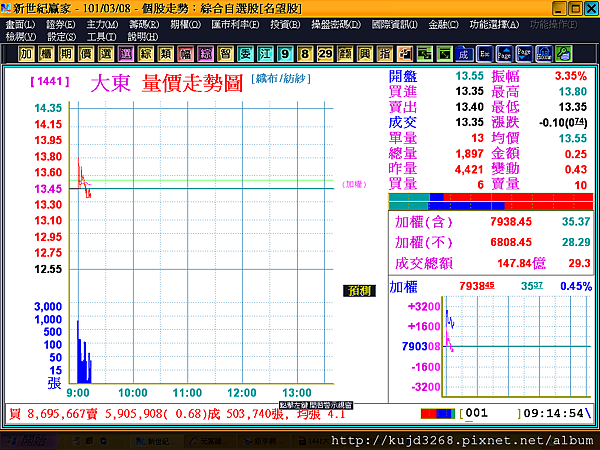Click the 昨量 value 4,421

[470, 169]
